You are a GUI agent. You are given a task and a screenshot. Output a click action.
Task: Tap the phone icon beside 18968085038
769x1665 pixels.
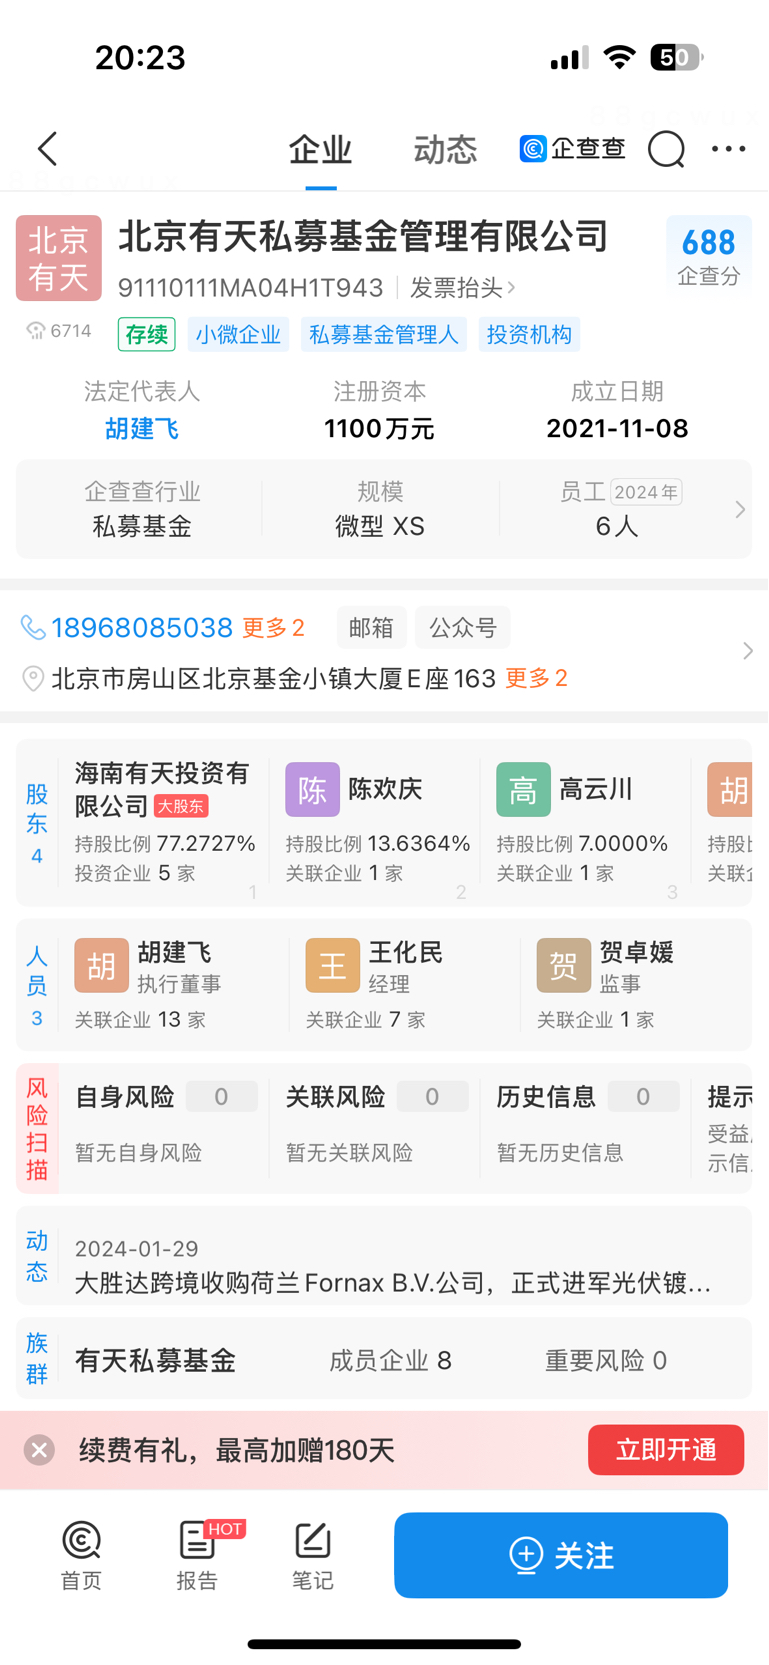pos(33,628)
